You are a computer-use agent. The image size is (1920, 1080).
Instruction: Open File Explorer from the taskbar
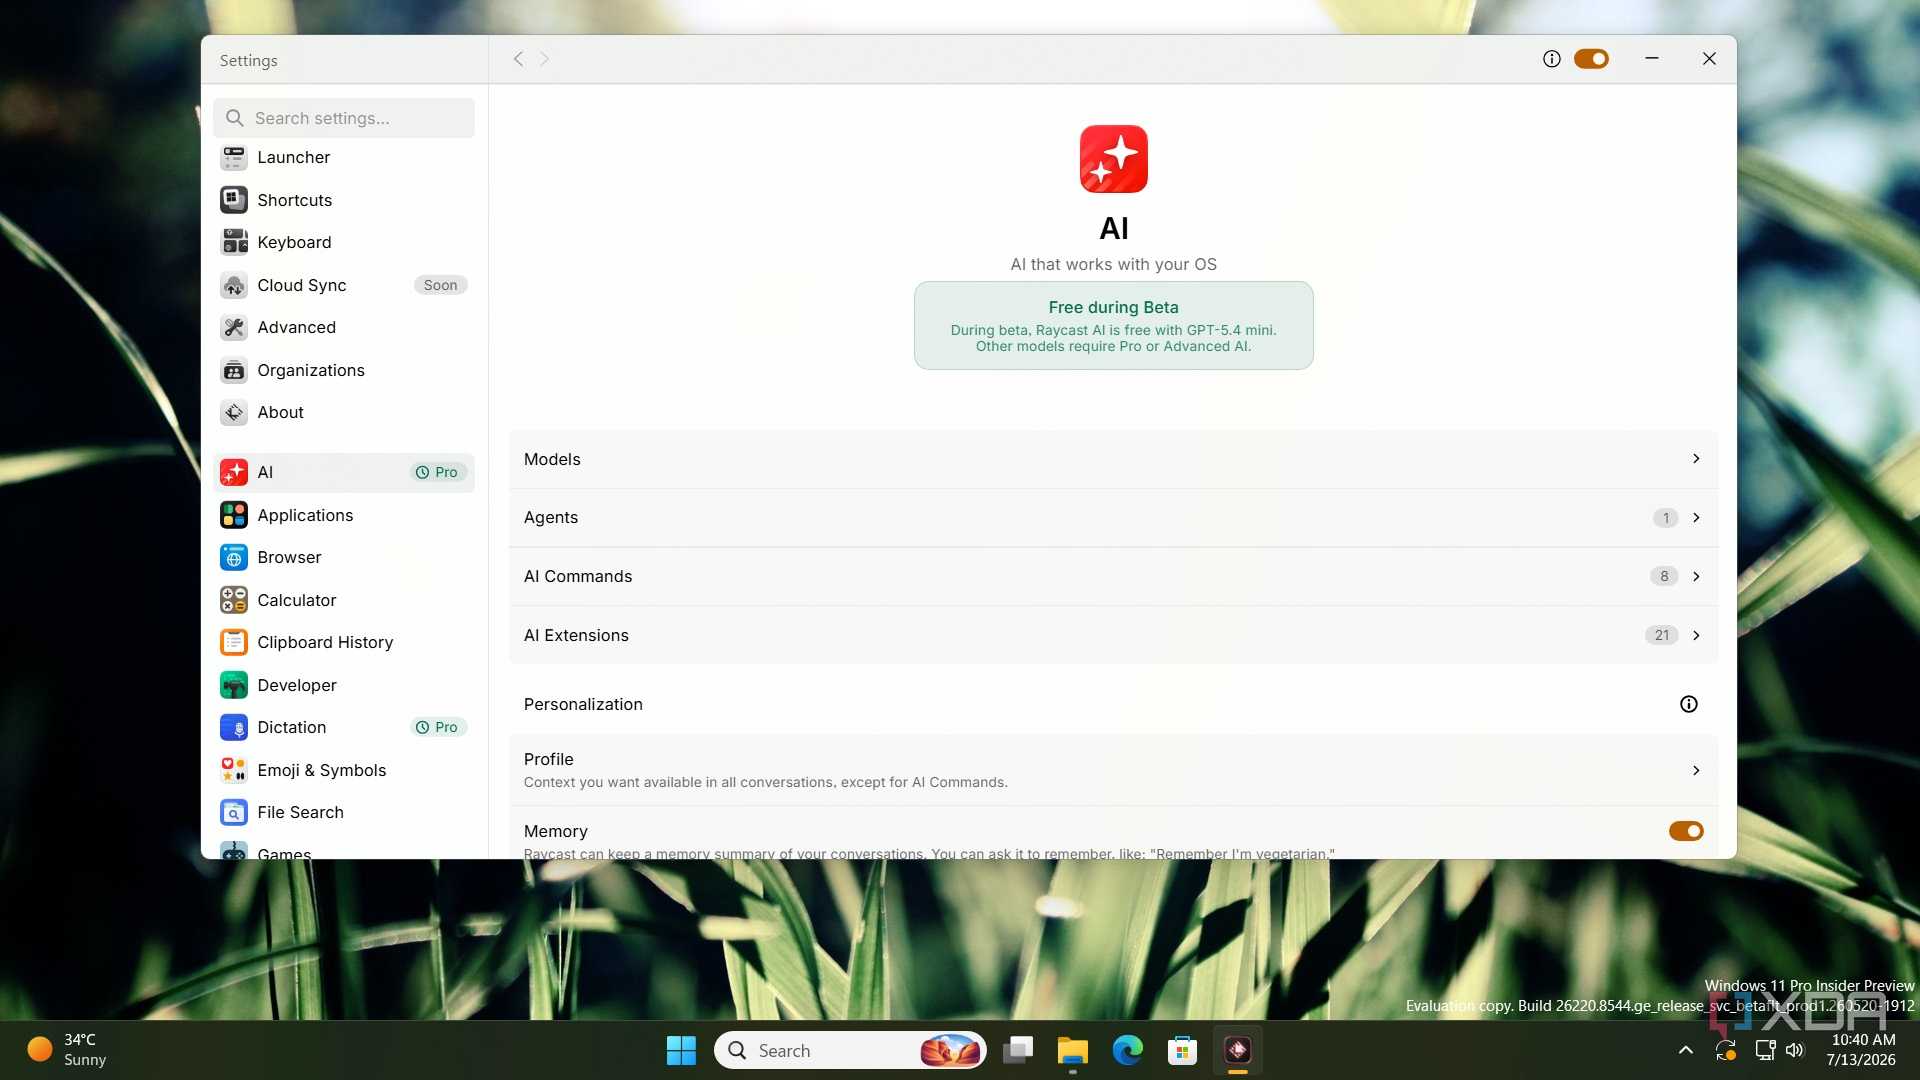[x=1072, y=1050]
